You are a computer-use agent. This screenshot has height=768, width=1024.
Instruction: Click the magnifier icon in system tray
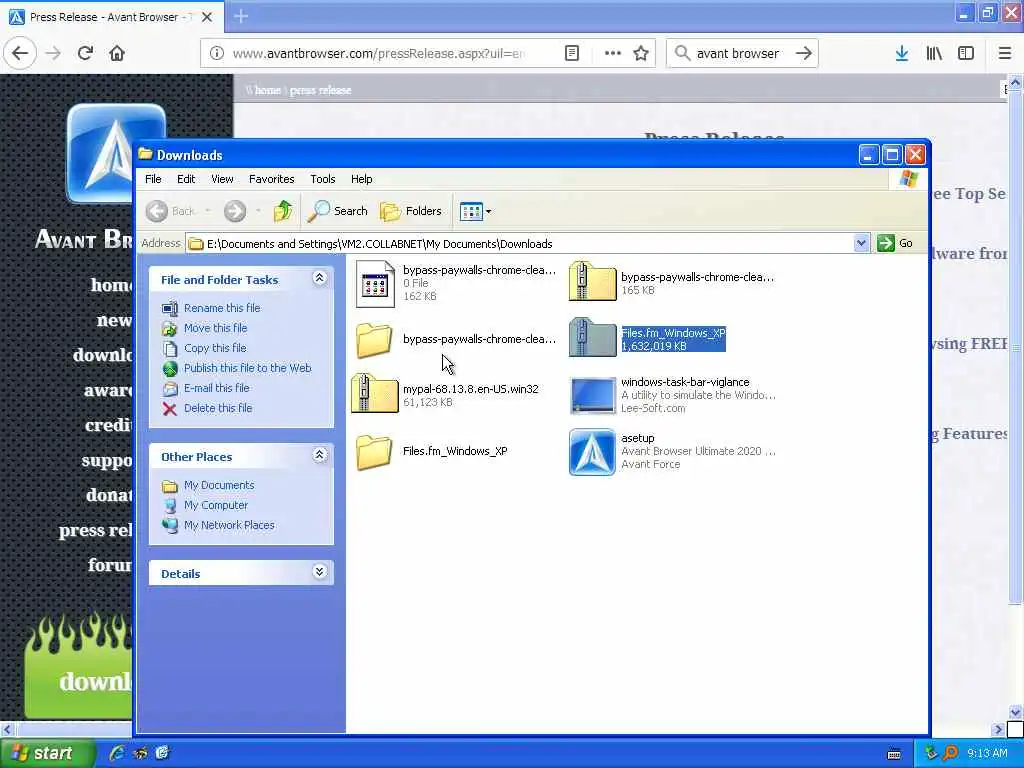[x=951, y=753]
